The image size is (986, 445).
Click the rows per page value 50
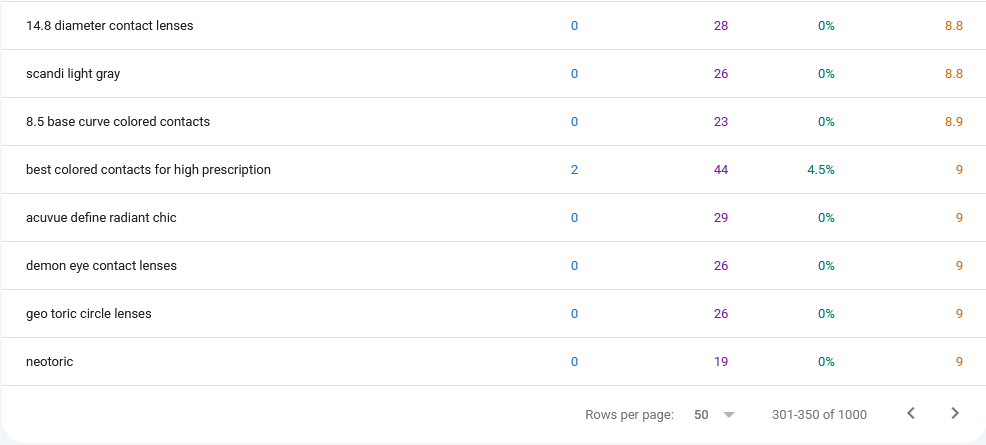pos(701,414)
